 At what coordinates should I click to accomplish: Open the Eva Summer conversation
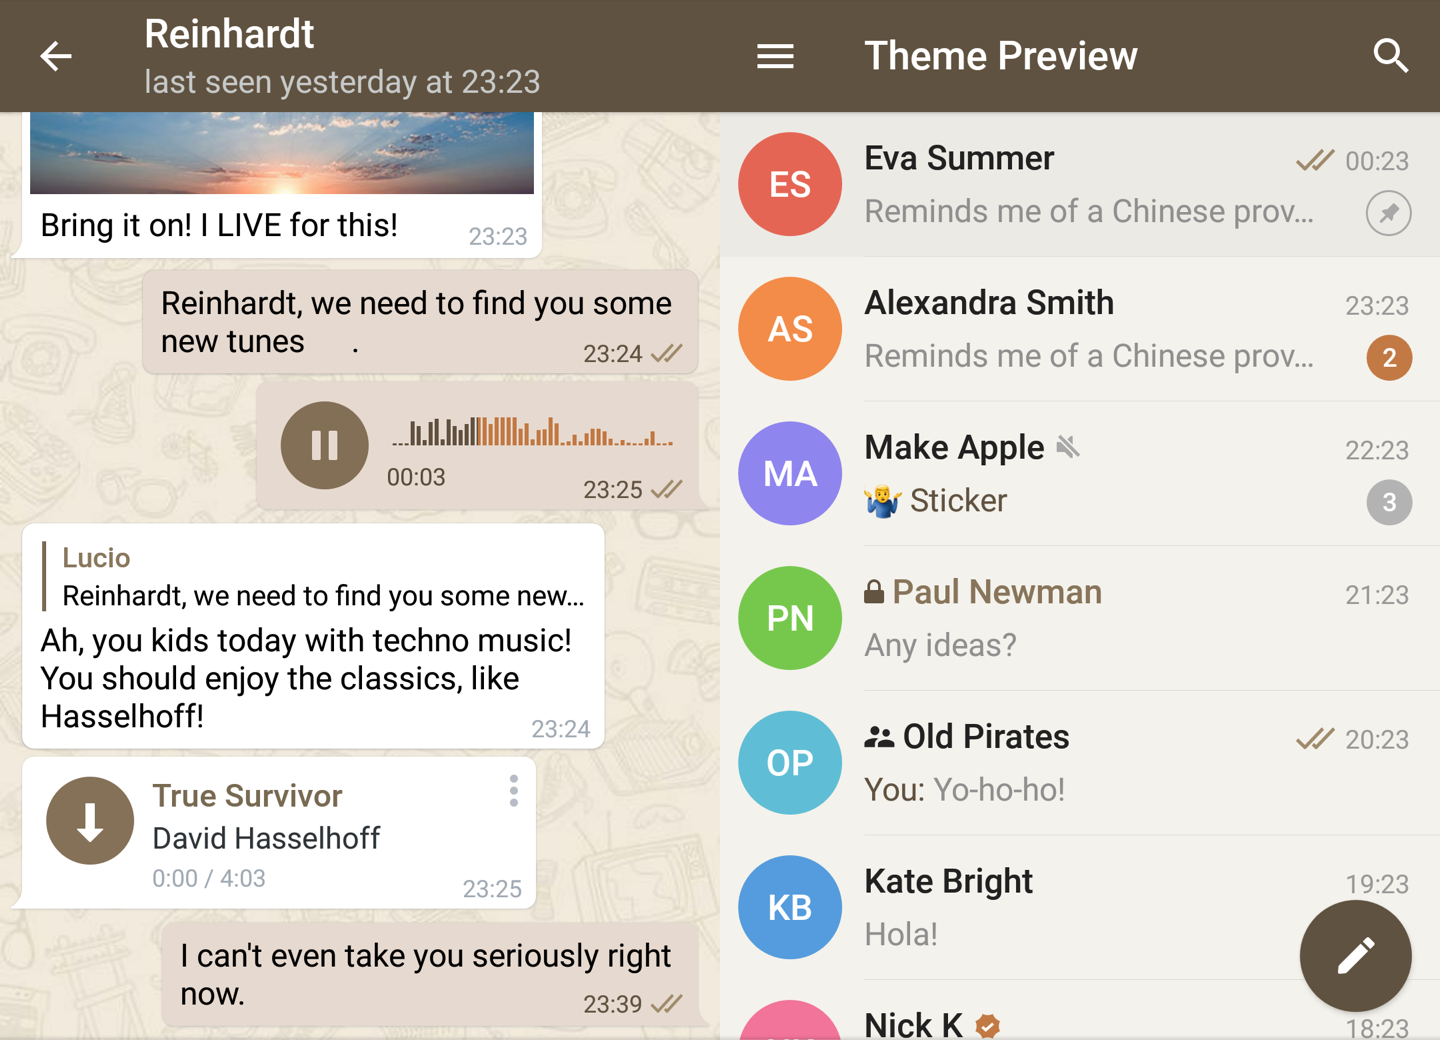coord(1080,184)
